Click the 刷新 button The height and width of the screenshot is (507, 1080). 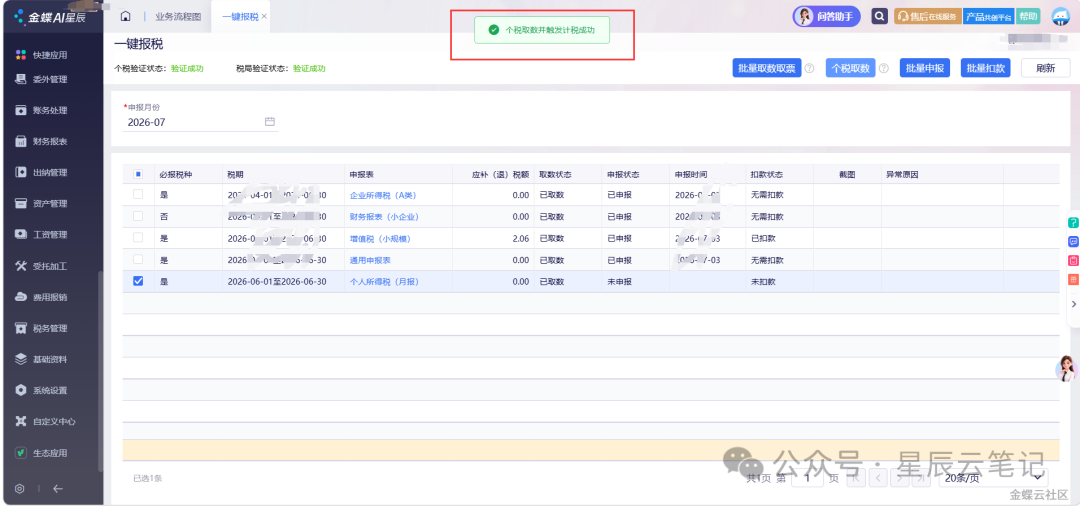tap(1046, 68)
